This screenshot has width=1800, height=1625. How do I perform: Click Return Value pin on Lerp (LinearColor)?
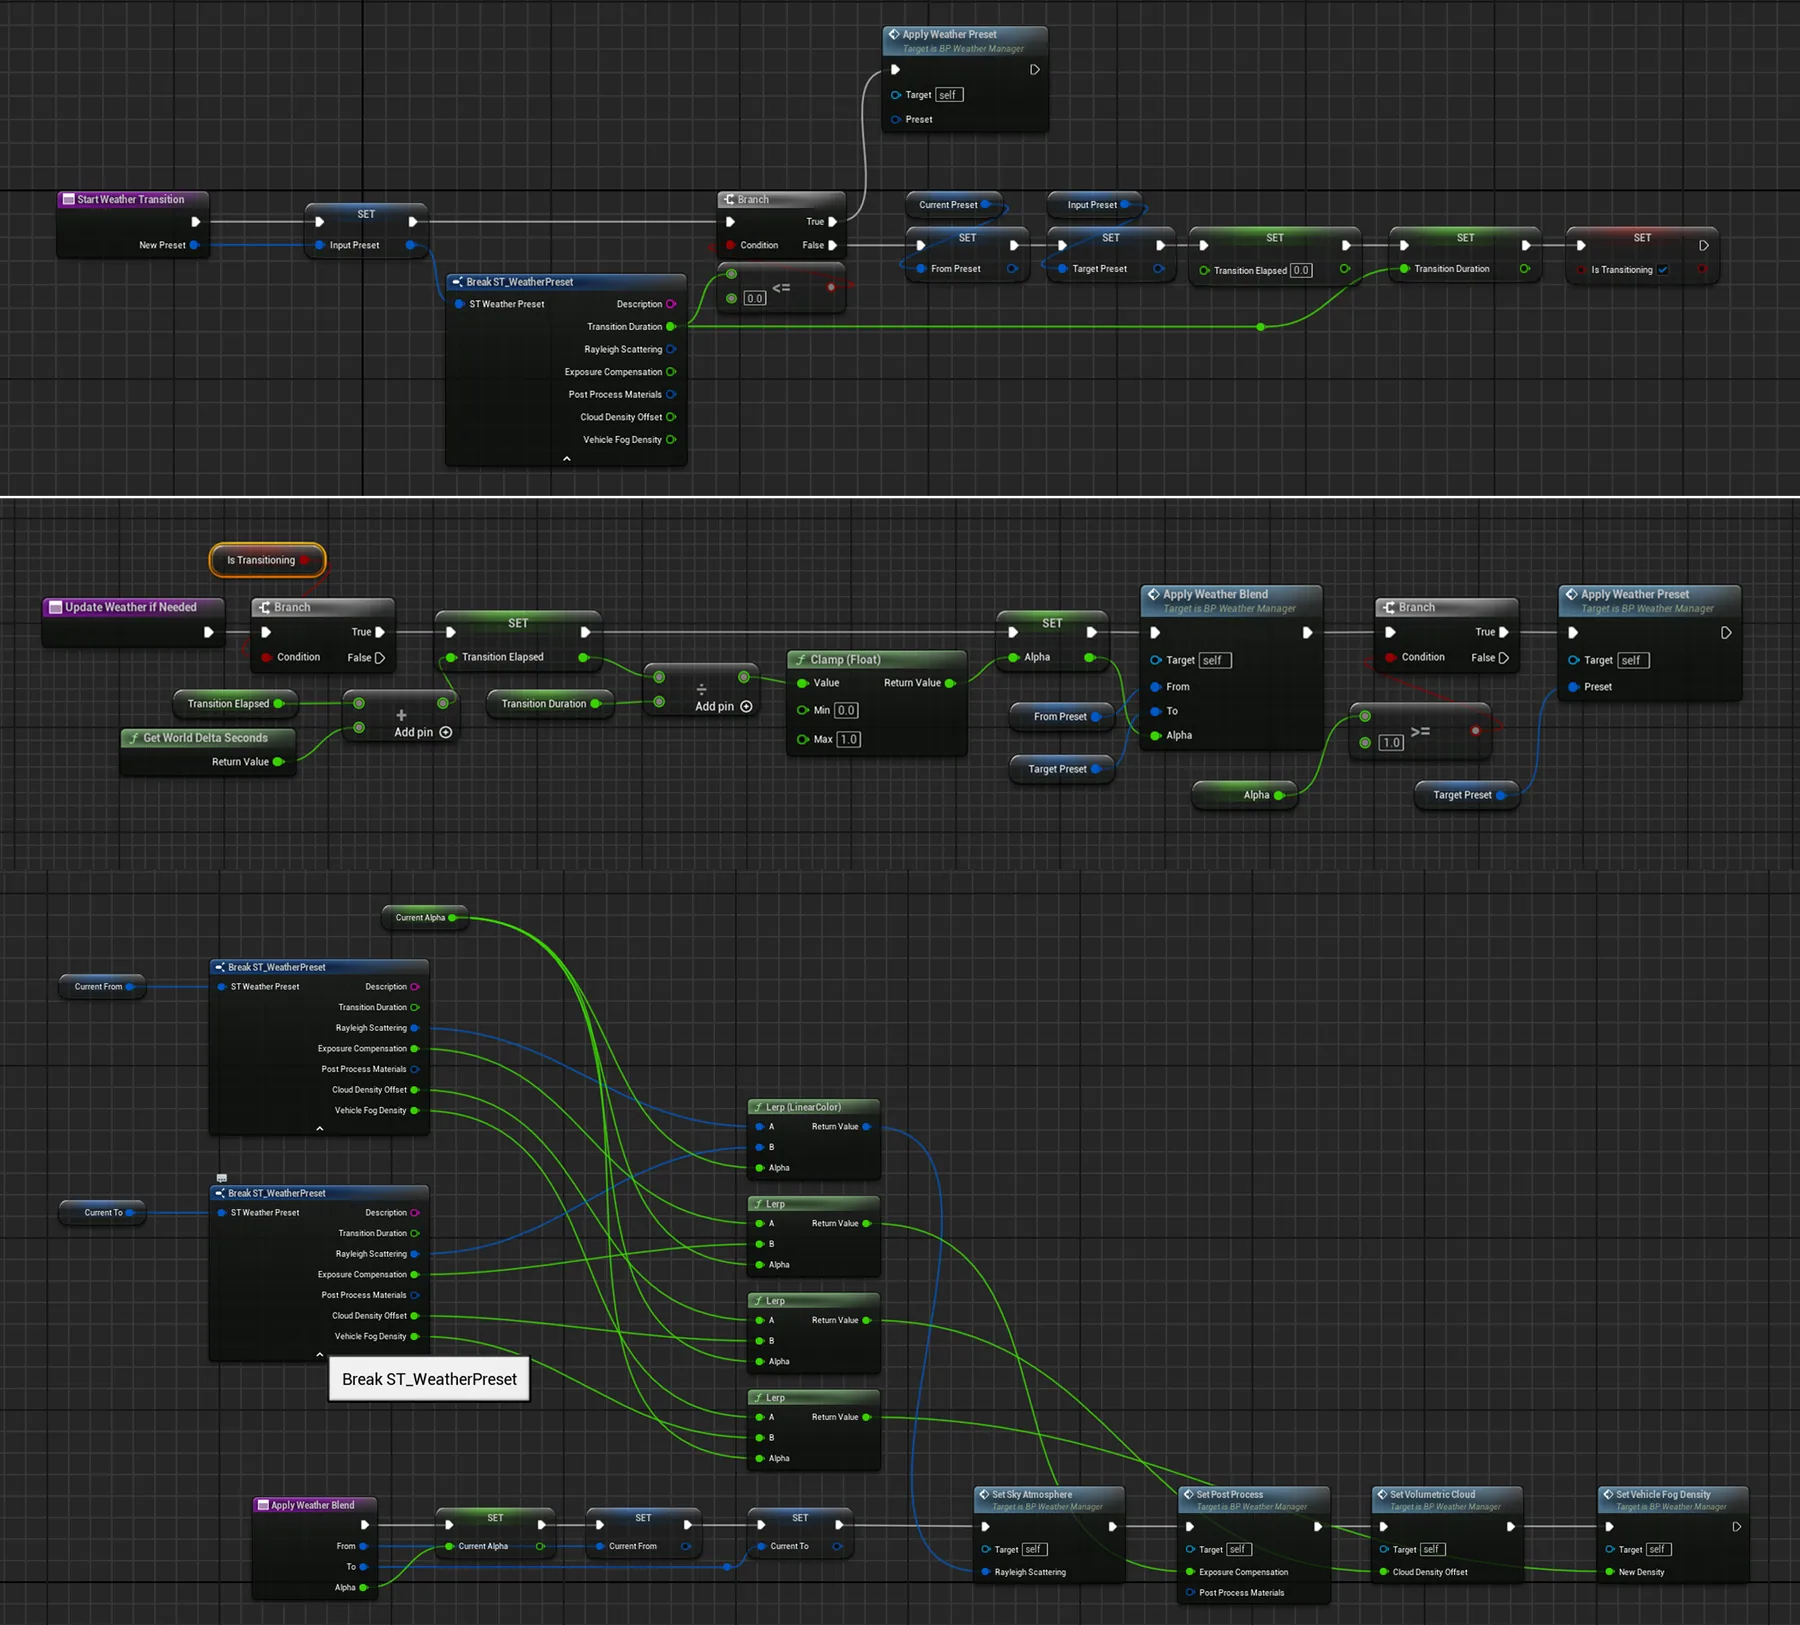[x=866, y=1126]
